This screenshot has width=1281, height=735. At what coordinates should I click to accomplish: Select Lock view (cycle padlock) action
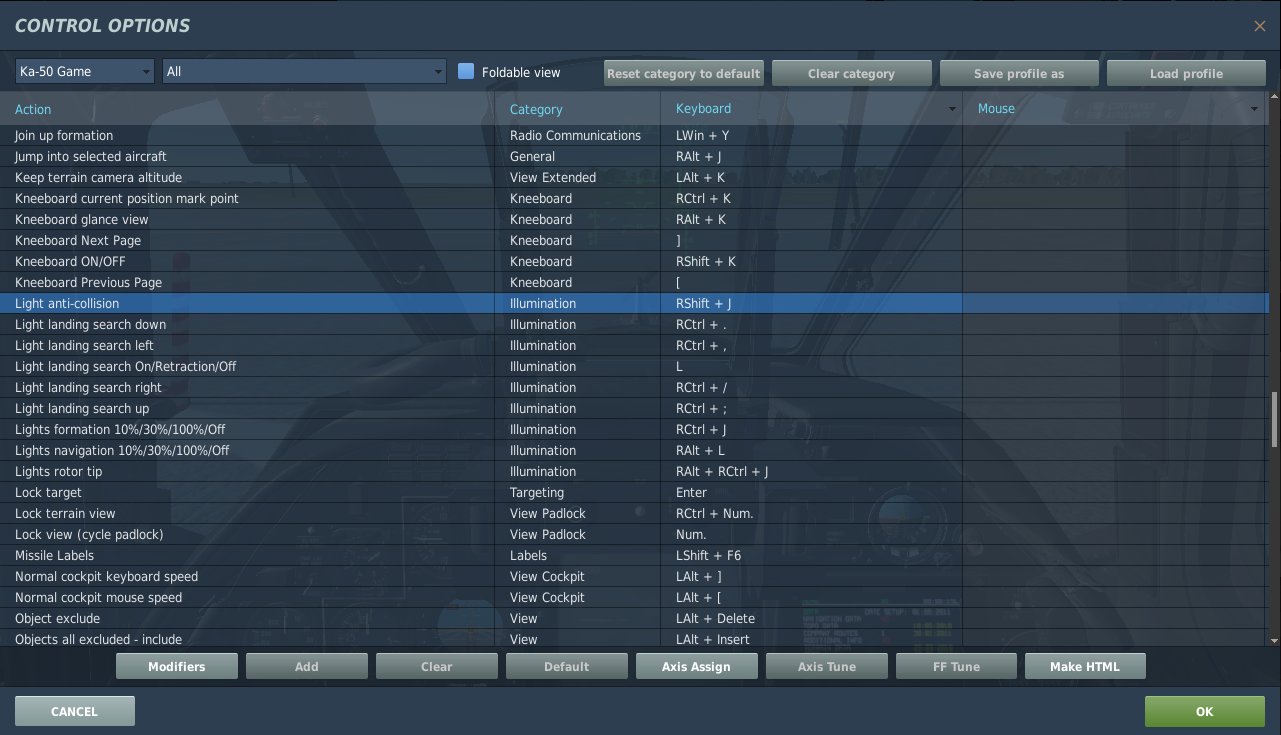tap(89, 534)
